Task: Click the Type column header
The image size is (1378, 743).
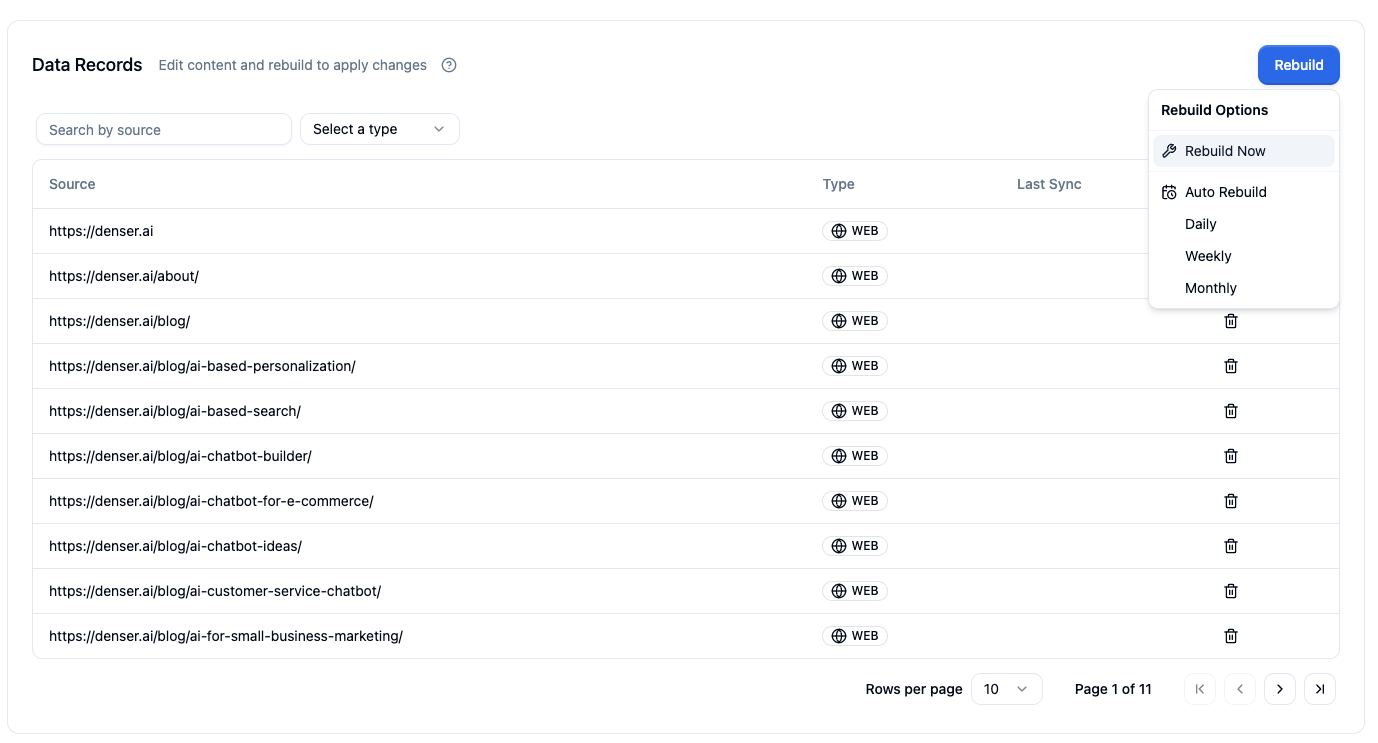Action: pos(839,184)
